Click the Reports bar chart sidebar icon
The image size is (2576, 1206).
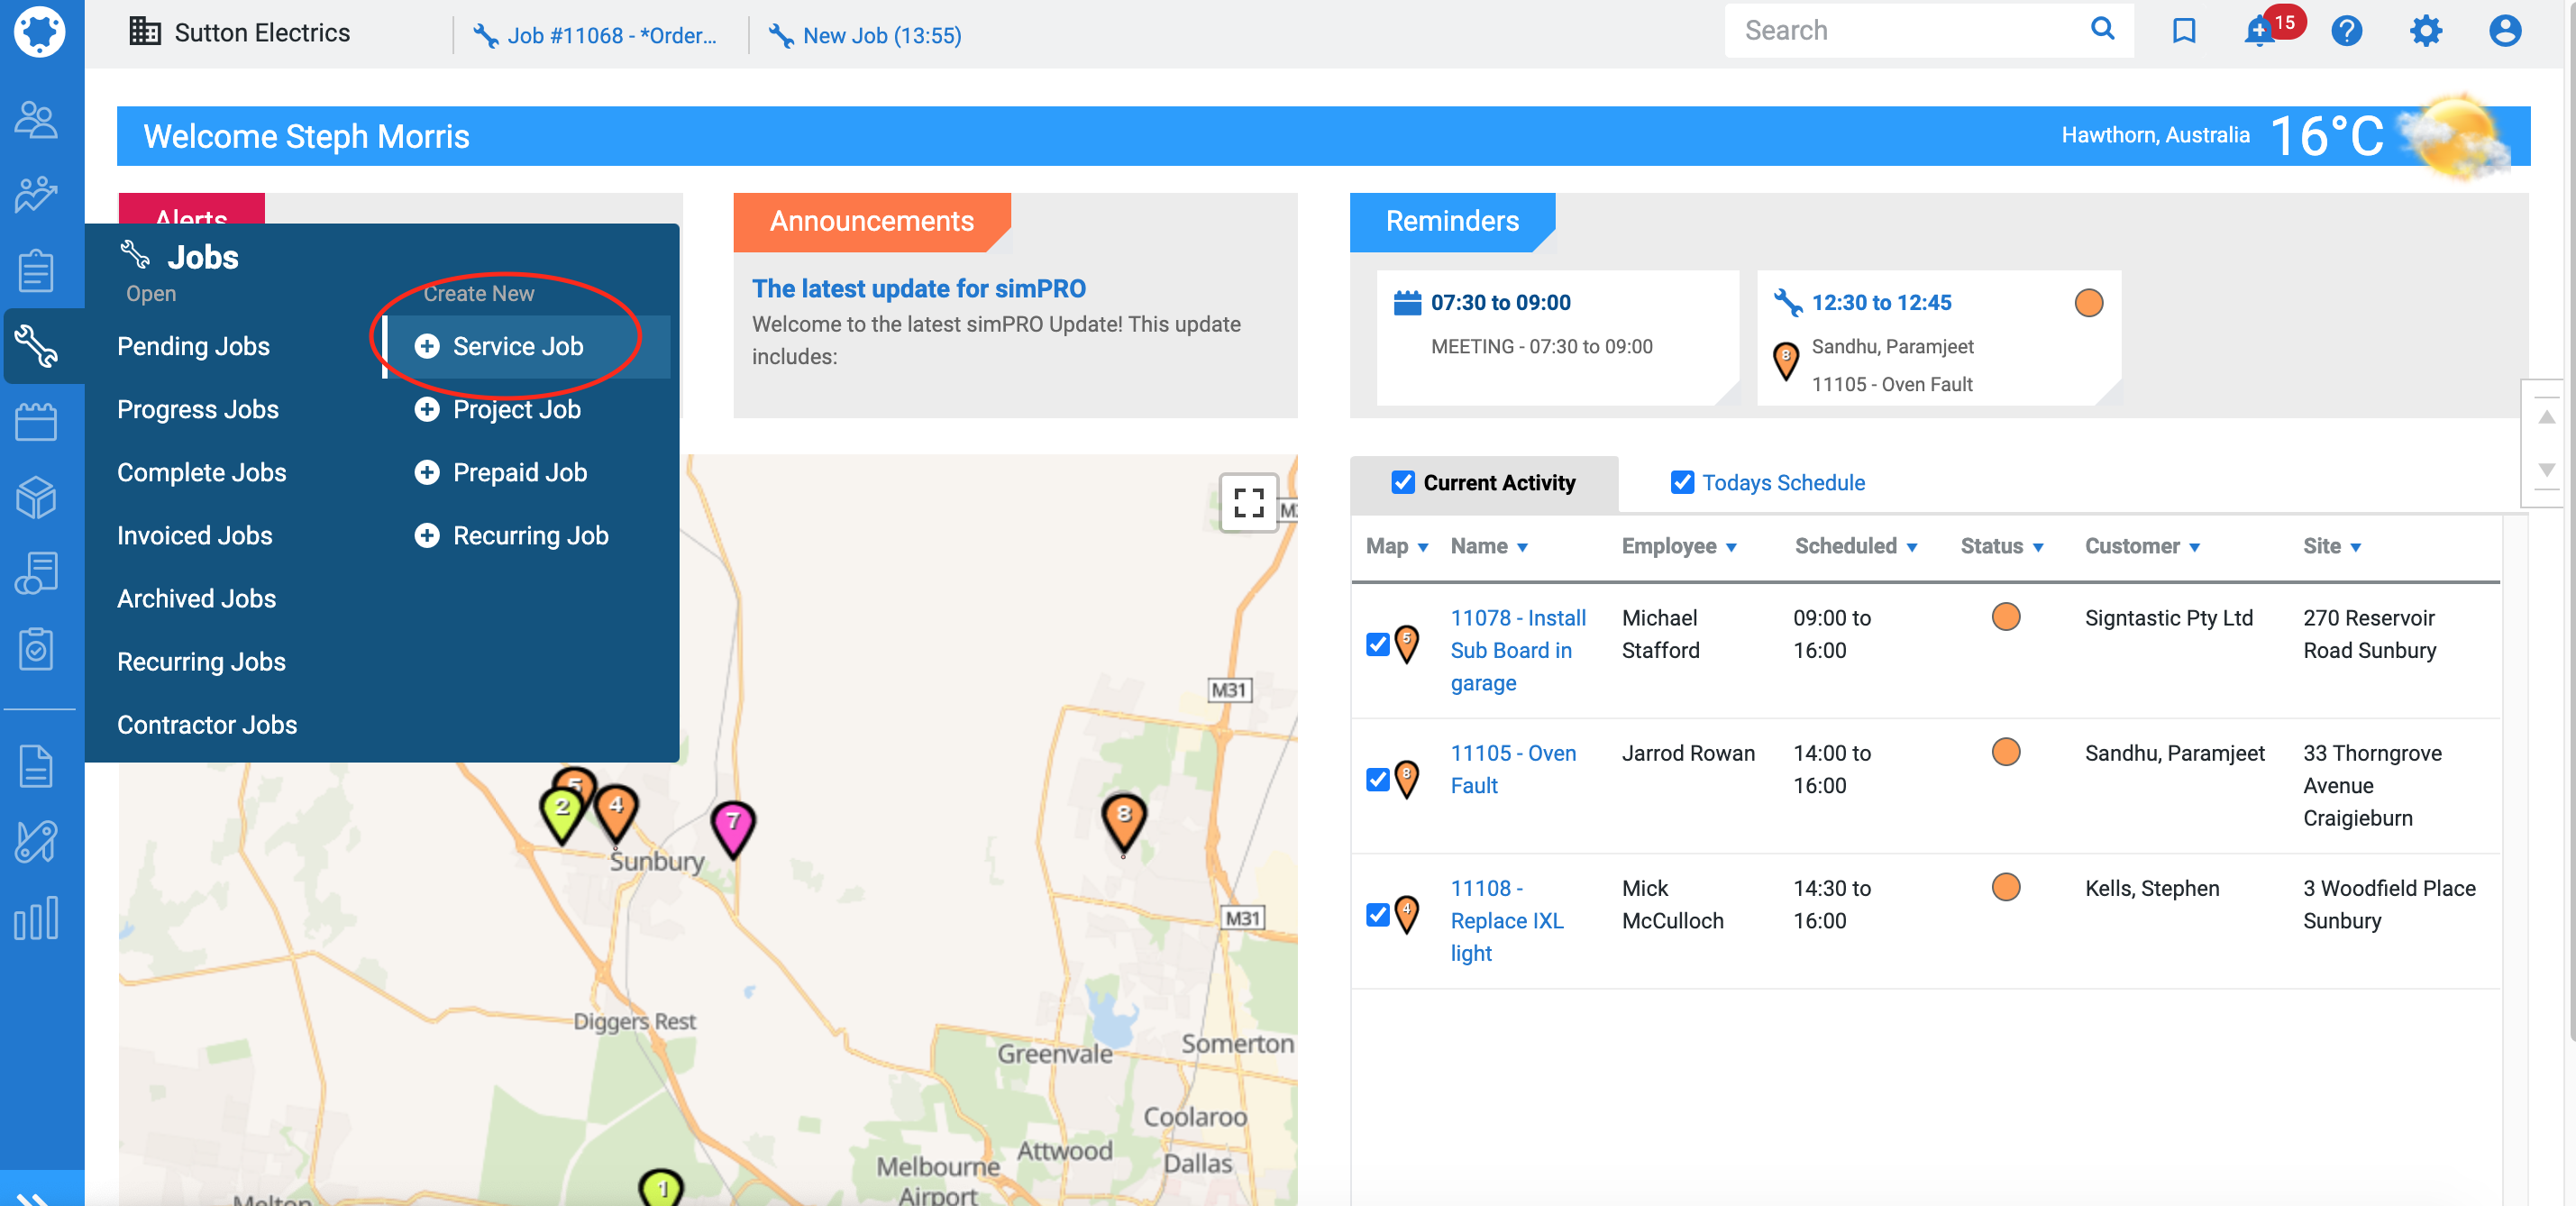[x=37, y=917]
